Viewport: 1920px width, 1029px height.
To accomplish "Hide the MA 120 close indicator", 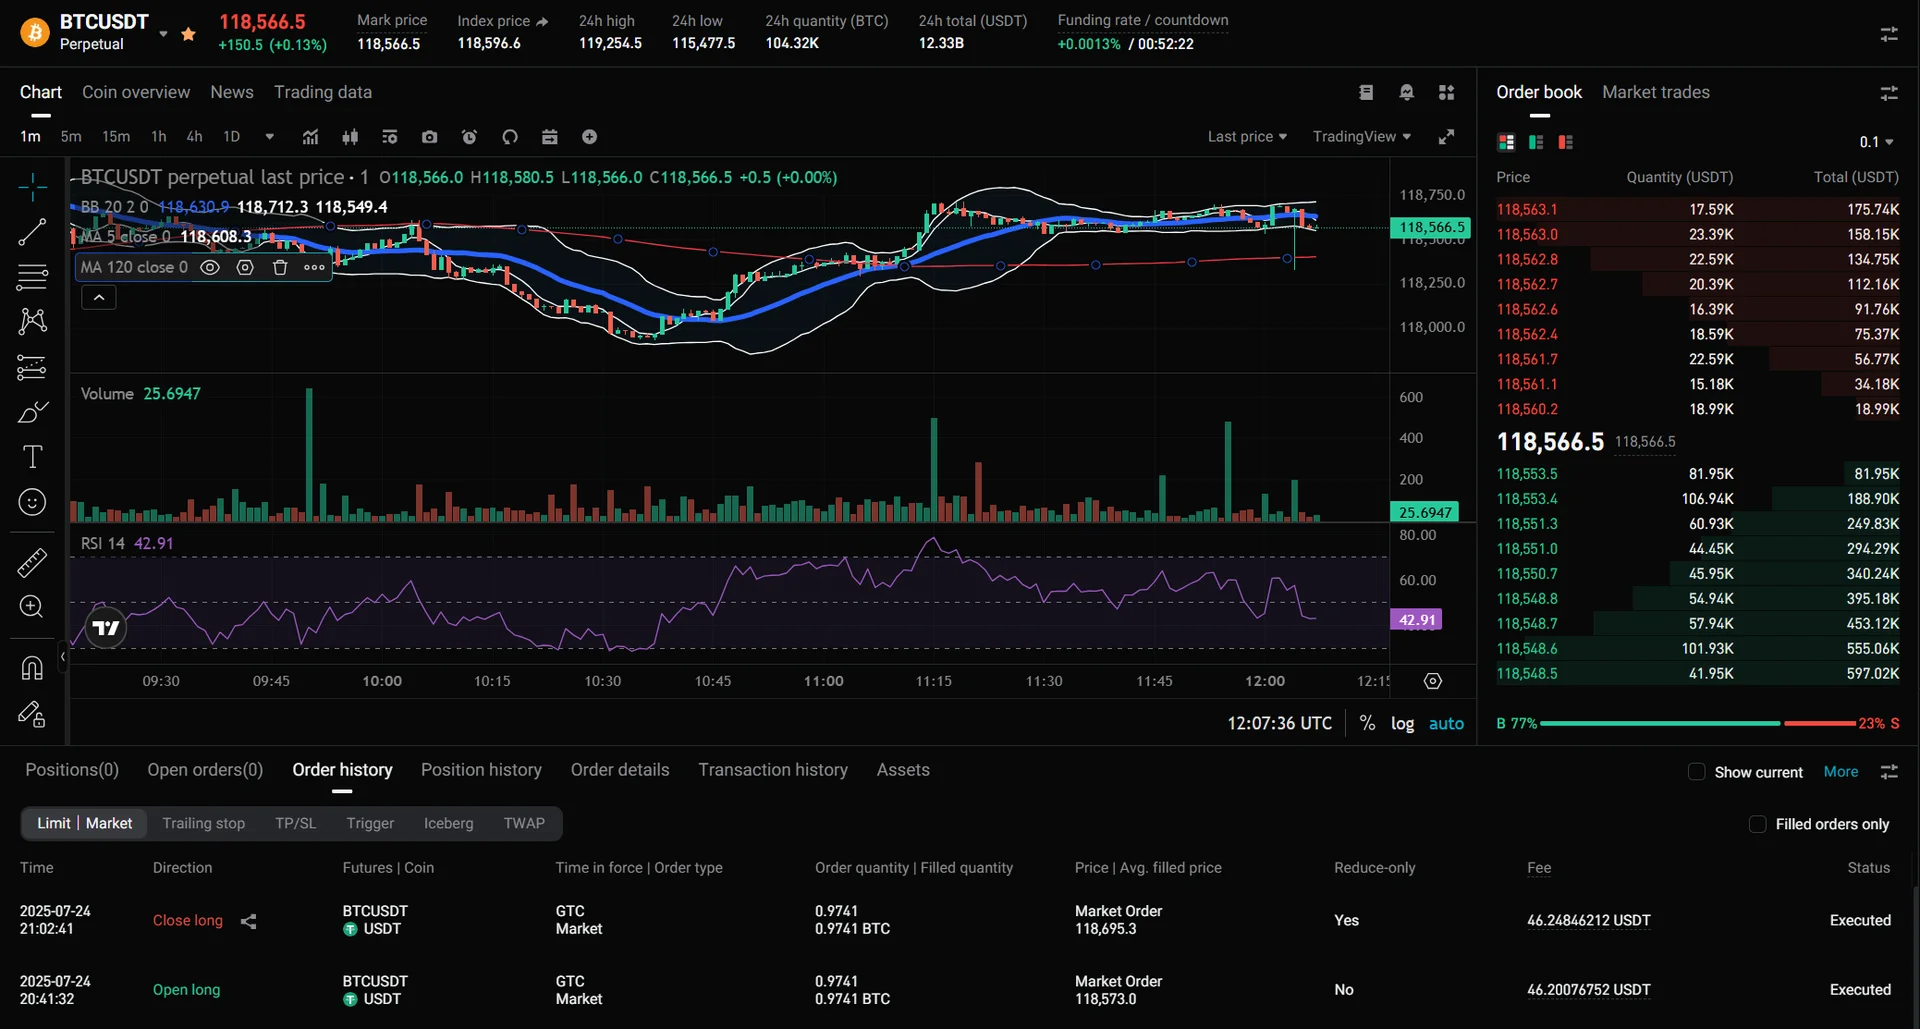I will coord(210,267).
